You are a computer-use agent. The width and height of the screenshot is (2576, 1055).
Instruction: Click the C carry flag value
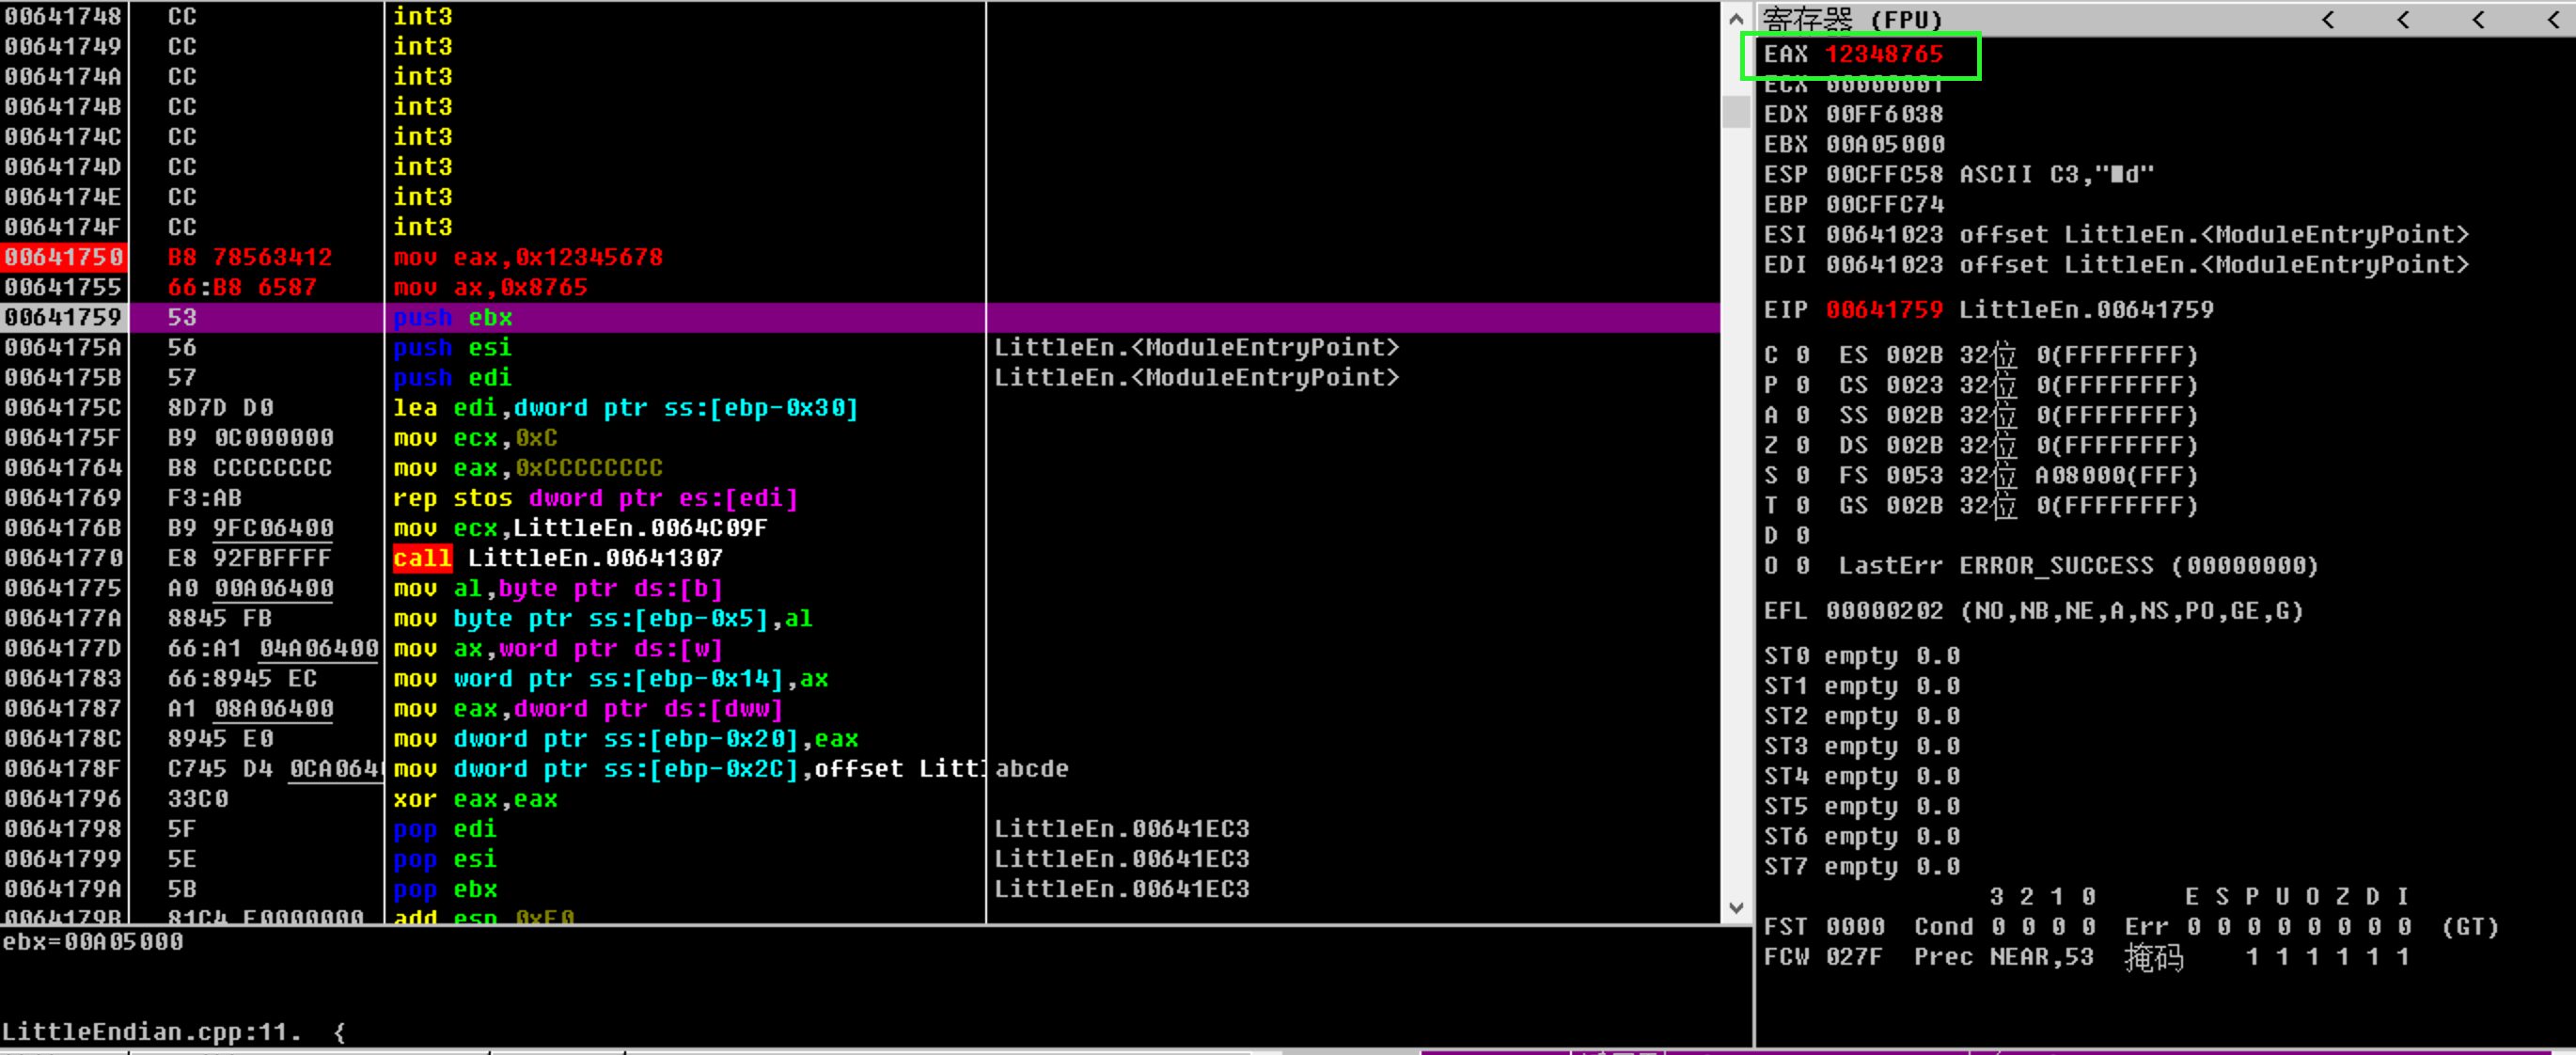tap(1802, 354)
